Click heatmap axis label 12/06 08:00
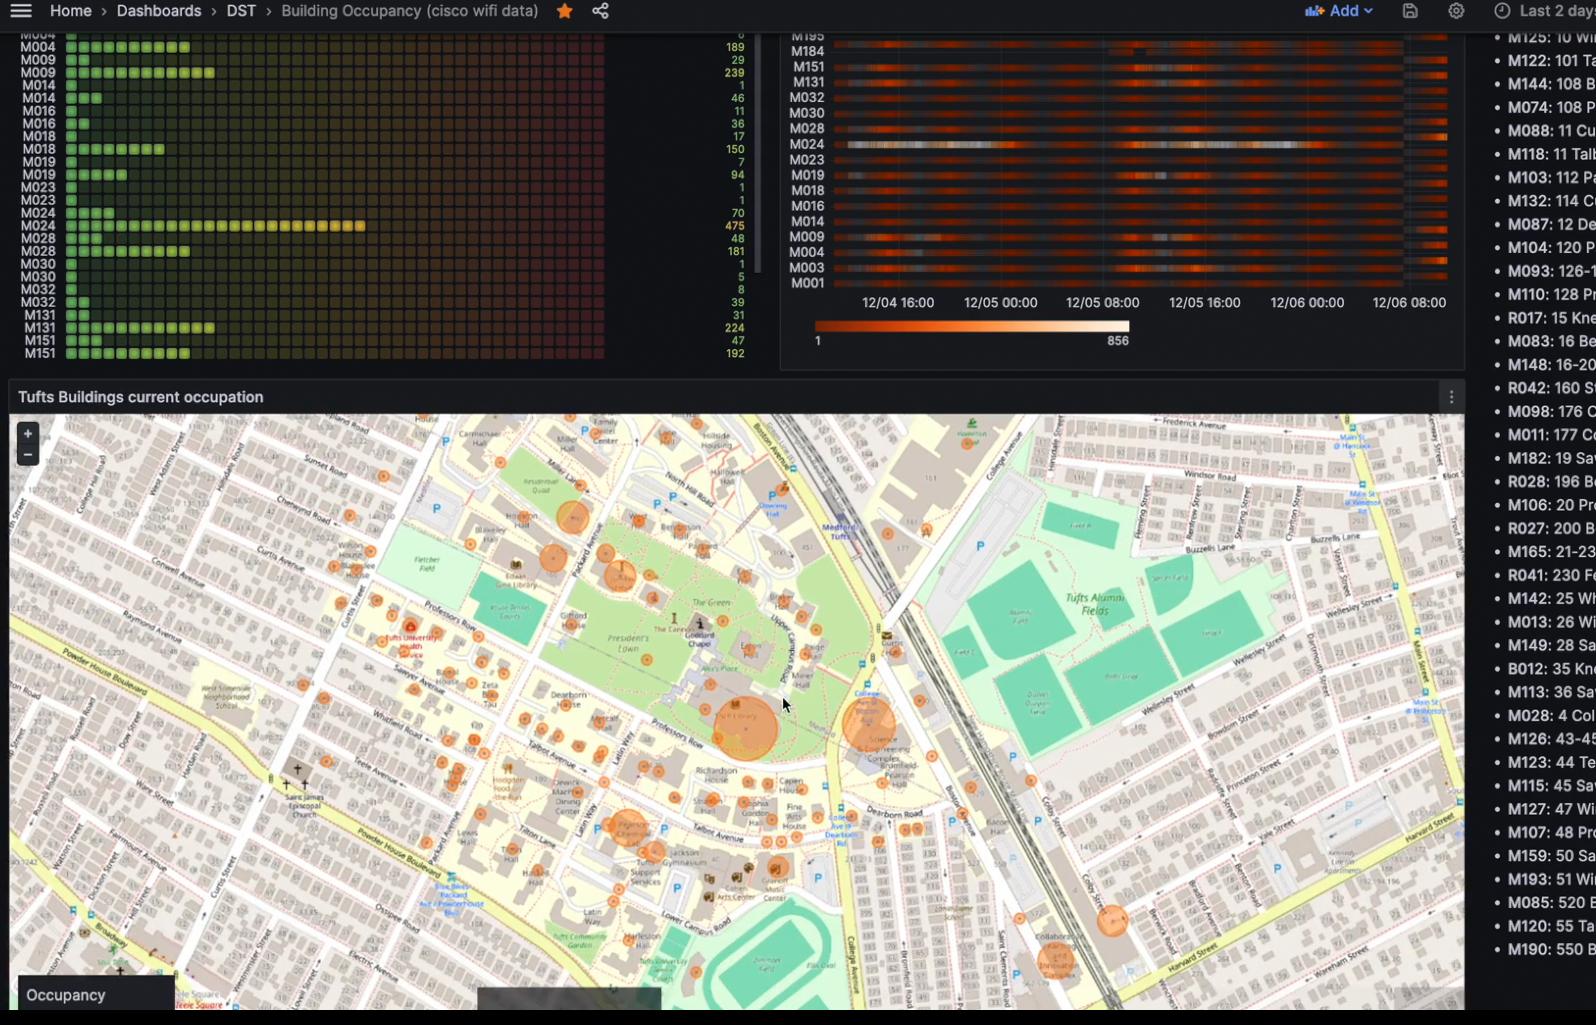 pos(1409,302)
